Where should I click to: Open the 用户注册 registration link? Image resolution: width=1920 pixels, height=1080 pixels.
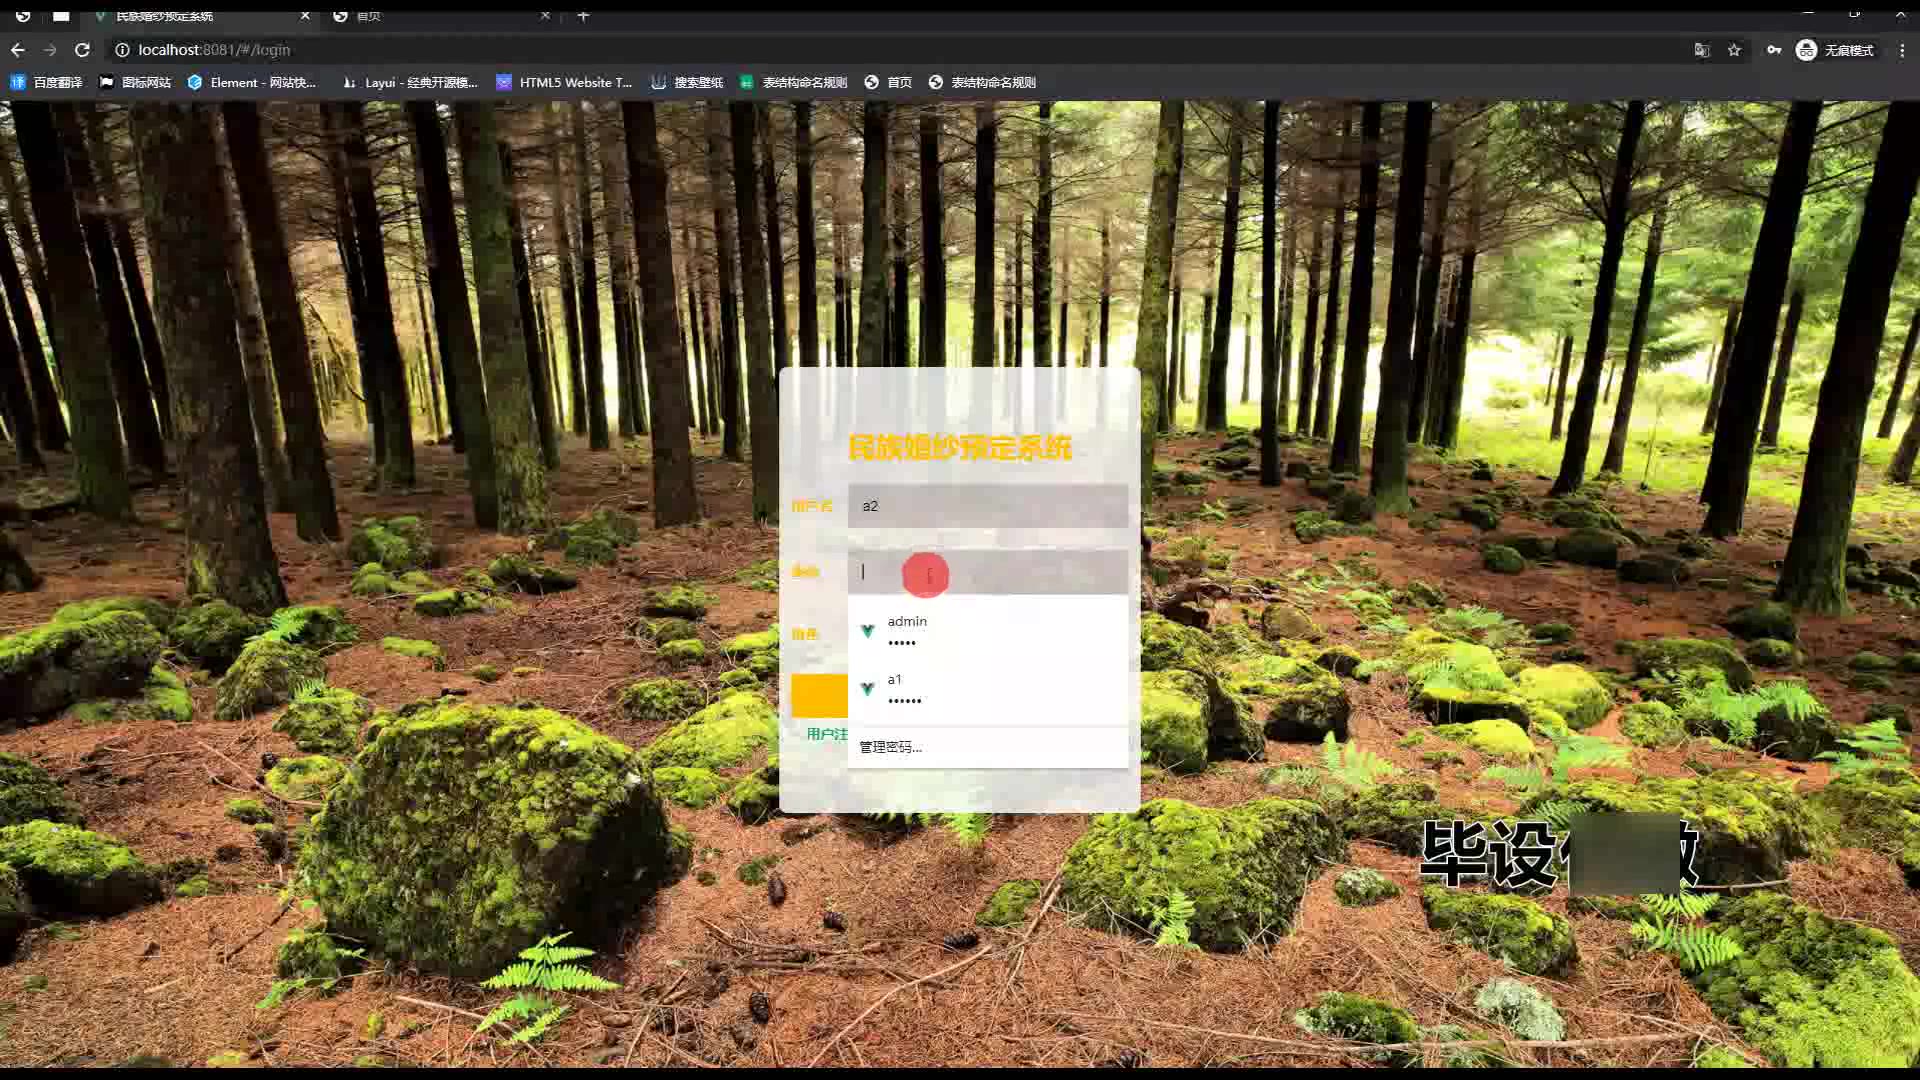827,734
